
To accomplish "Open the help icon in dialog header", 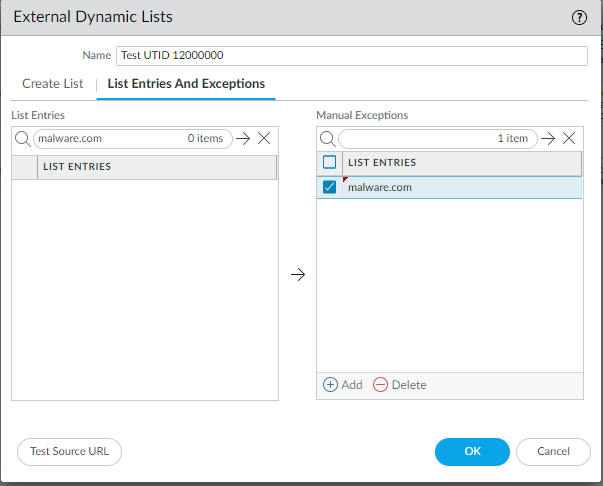I will point(579,17).
